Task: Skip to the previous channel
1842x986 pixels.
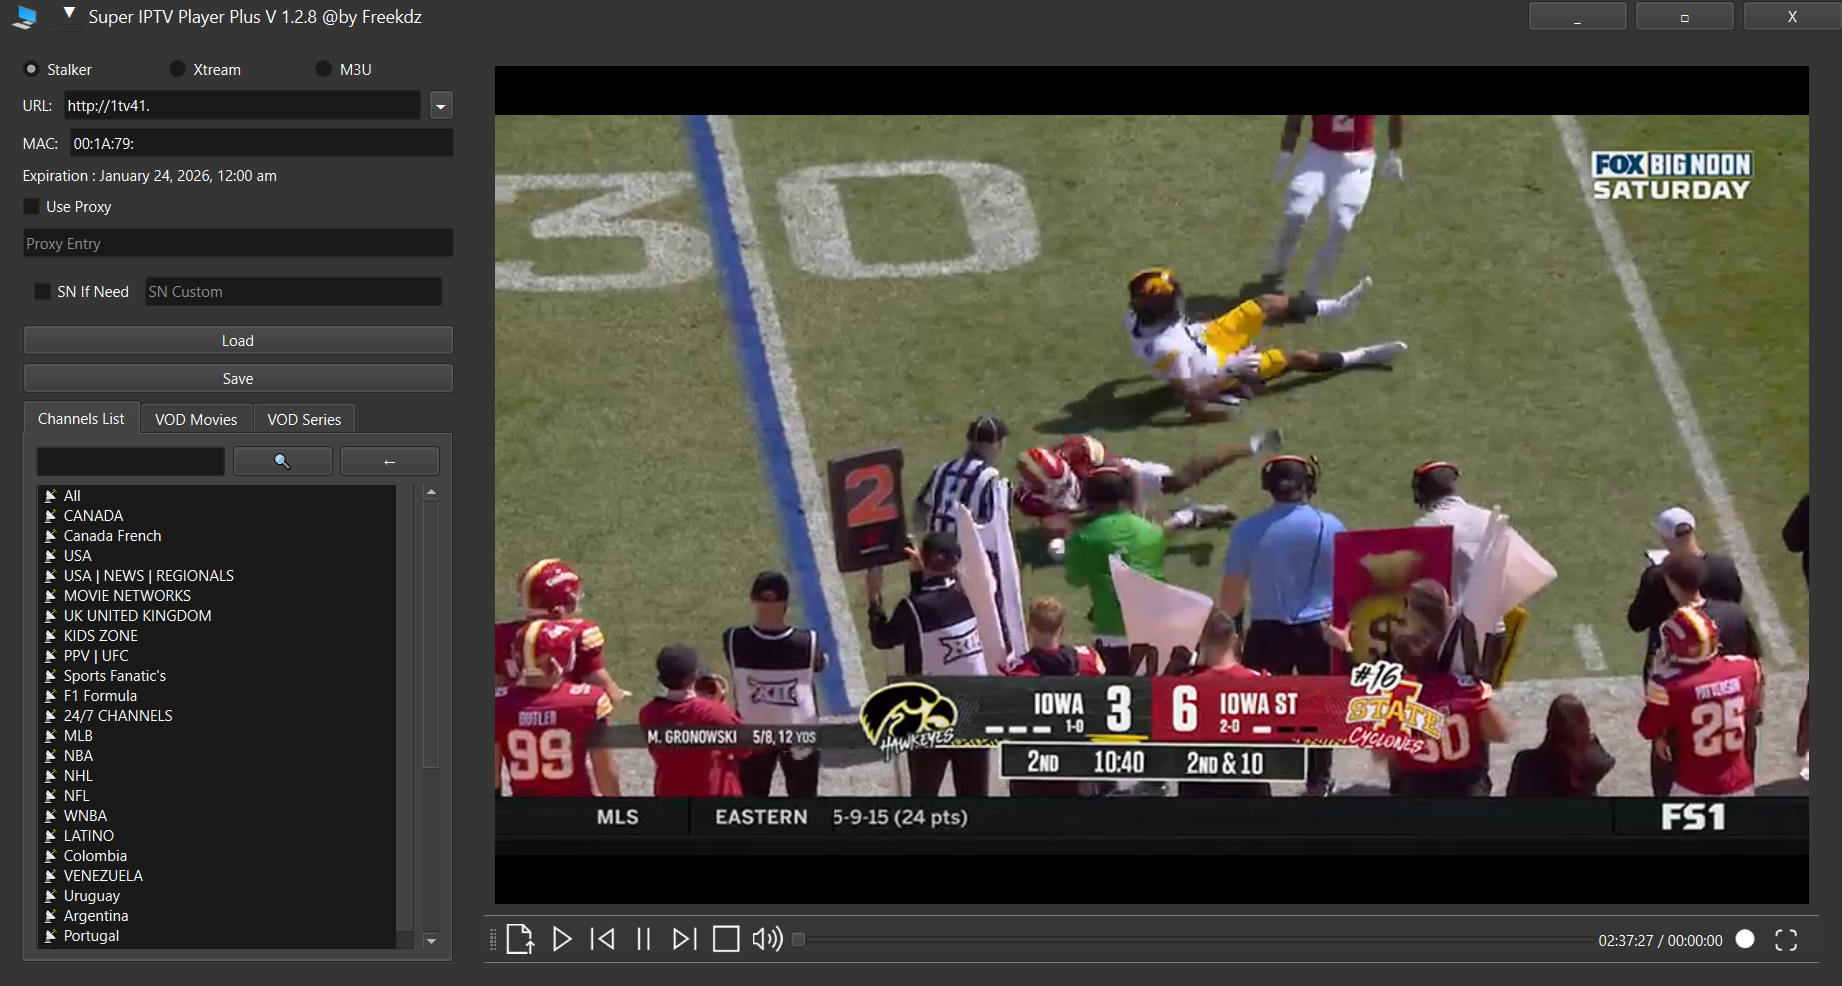Action: click(603, 939)
